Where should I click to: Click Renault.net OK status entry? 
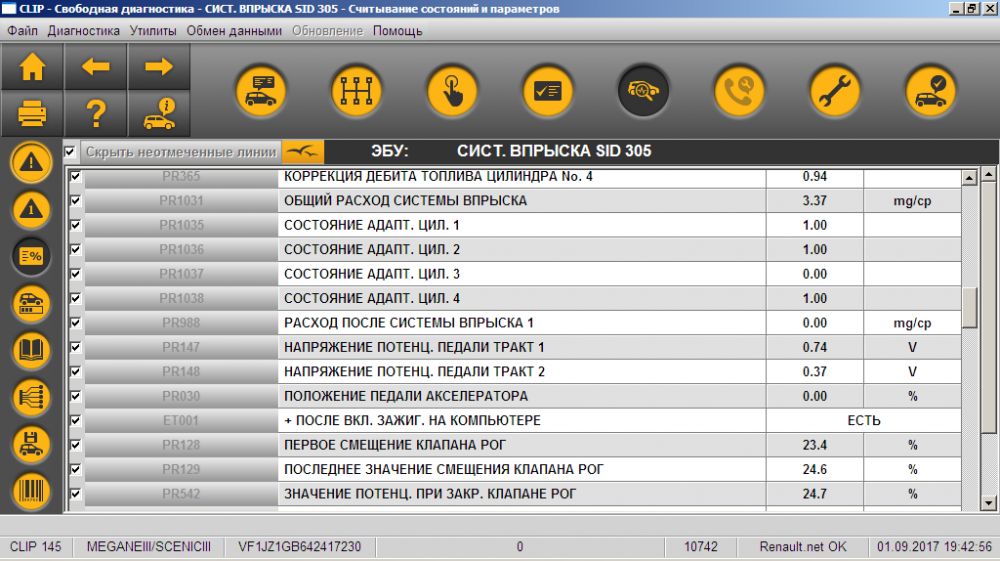[x=803, y=546]
